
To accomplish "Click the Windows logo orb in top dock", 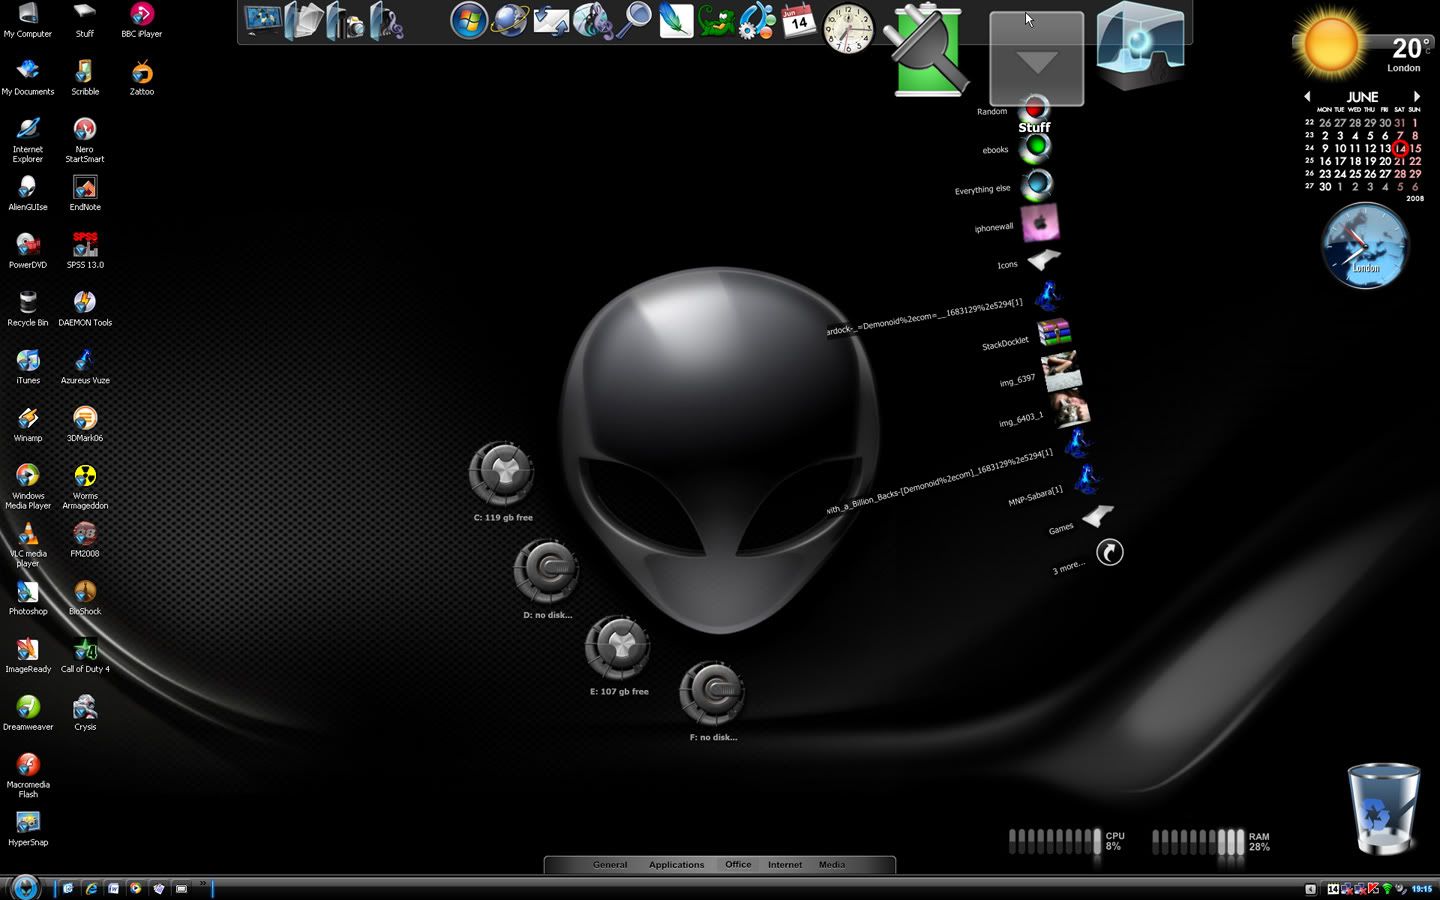I will point(468,20).
